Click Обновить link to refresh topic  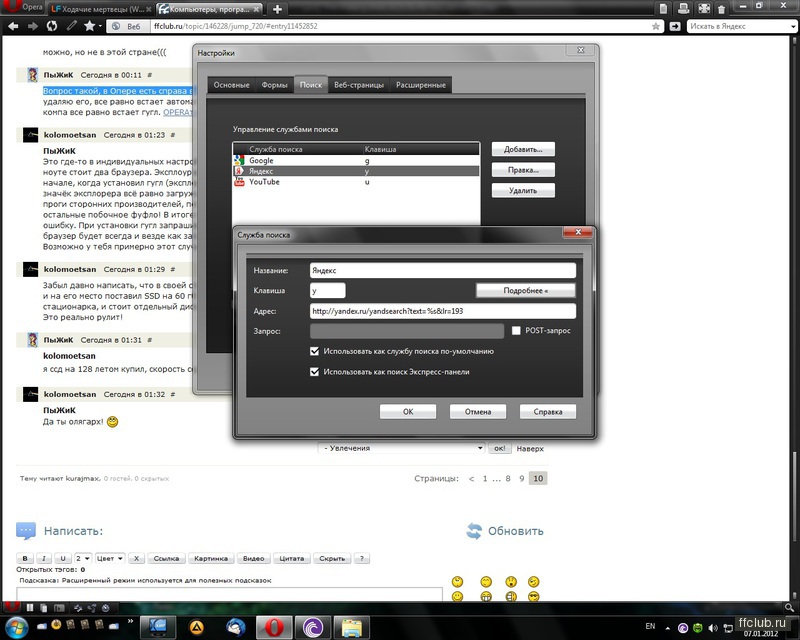[515, 531]
